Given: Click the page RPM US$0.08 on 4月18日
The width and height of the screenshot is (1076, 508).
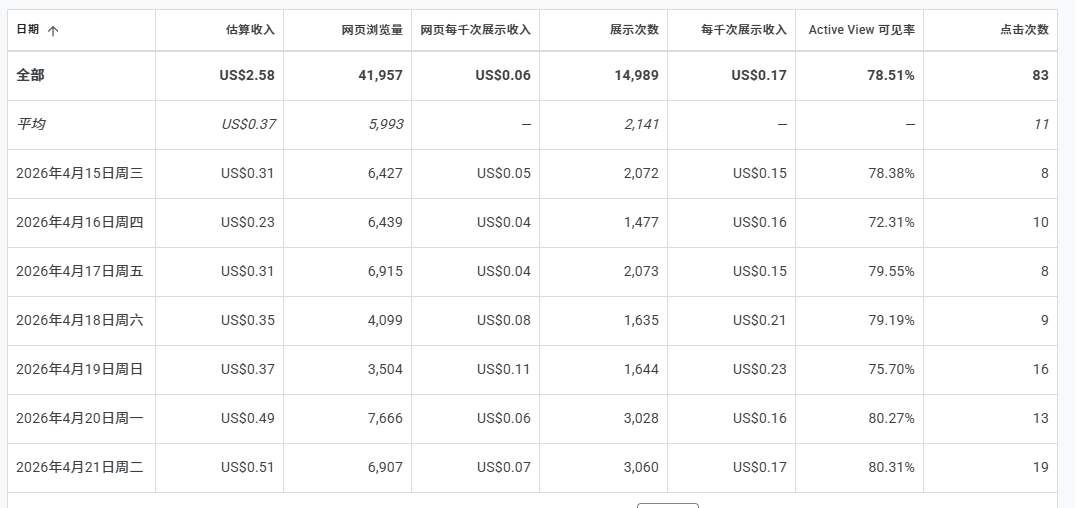Looking at the screenshot, I should (x=504, y=320).
